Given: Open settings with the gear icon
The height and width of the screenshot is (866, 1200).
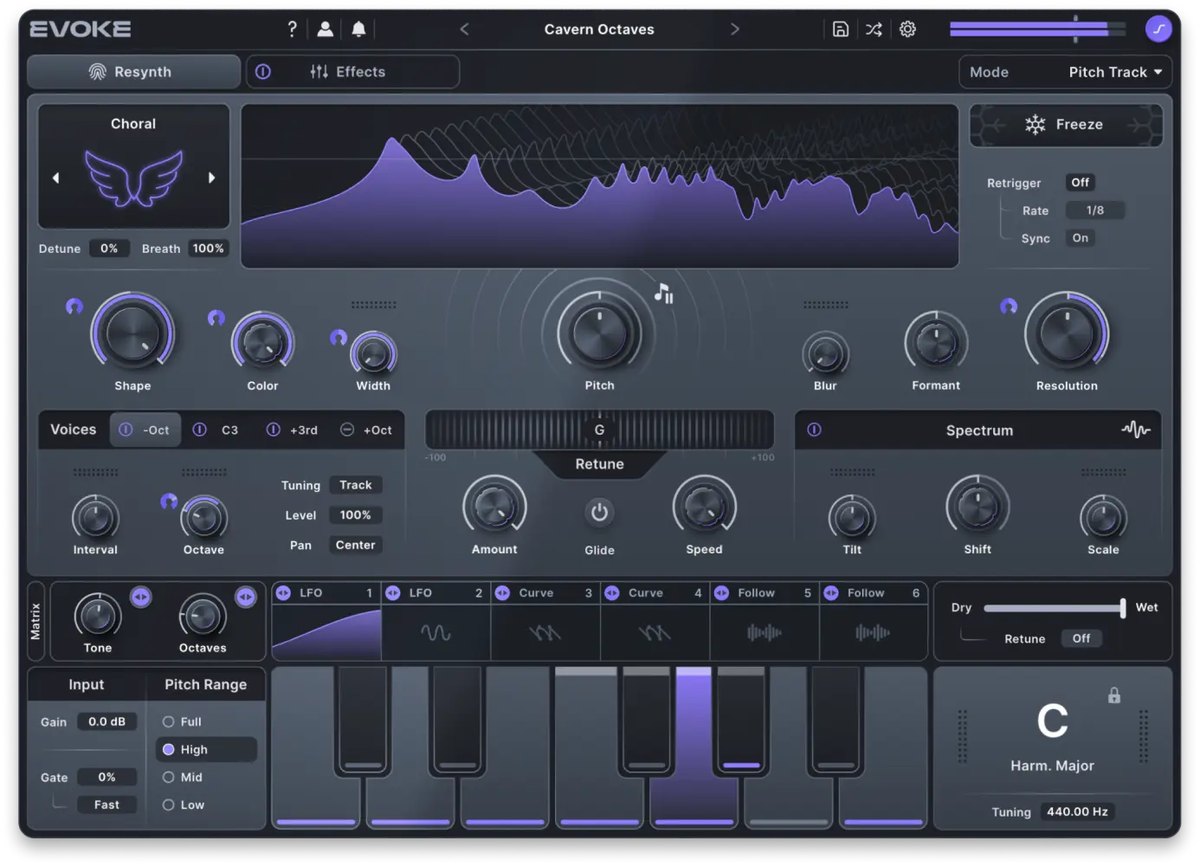Looking at the screenshot, I should tap(908, 29).
